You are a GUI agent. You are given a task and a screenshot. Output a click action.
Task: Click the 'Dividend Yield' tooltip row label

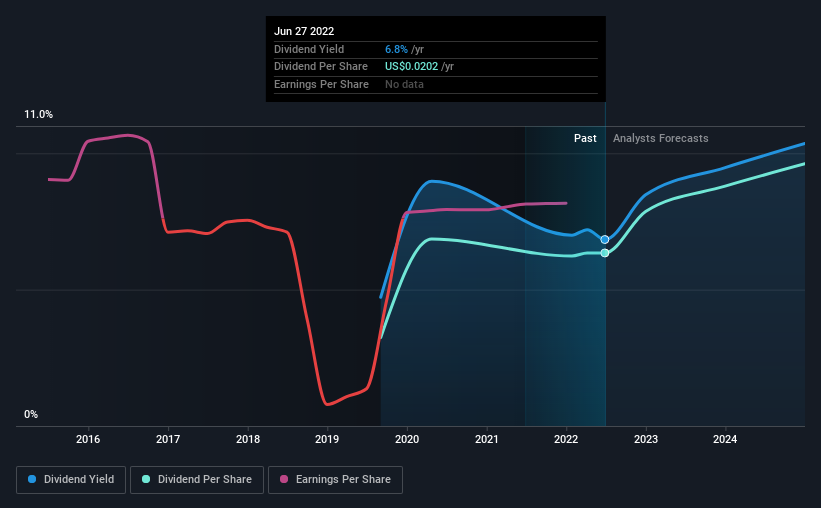point(309,49)
